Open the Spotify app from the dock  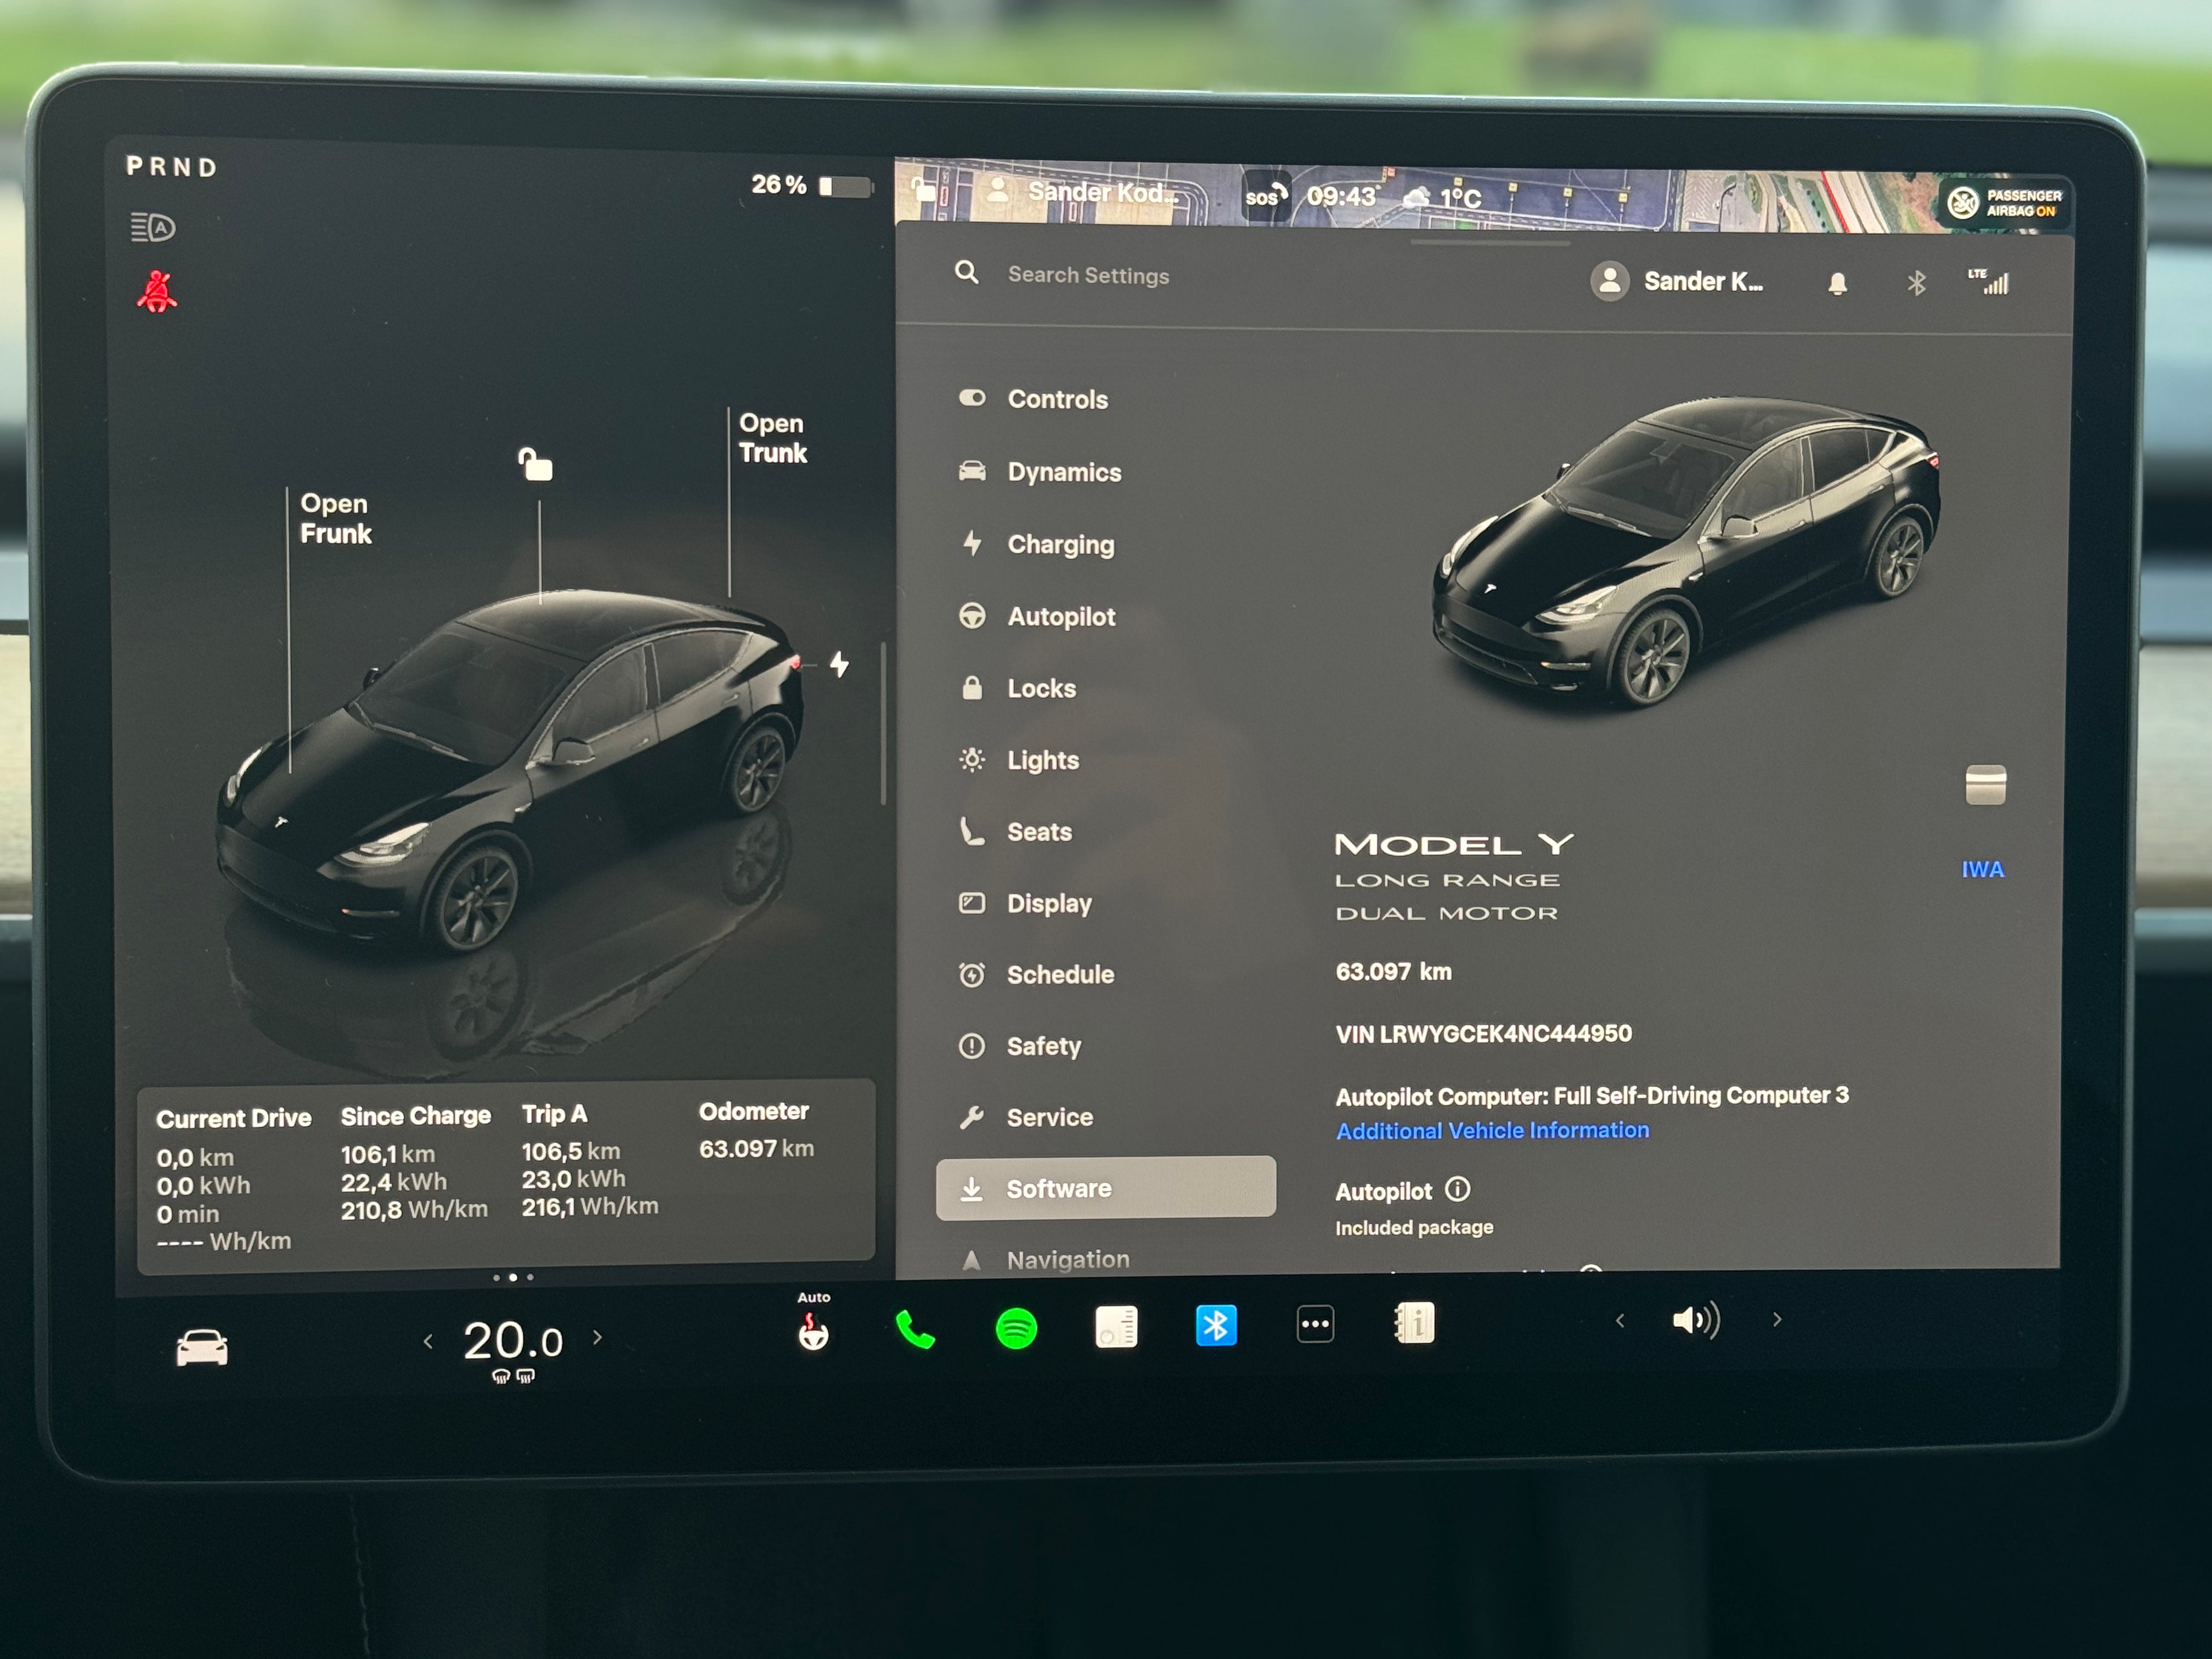1015,1330
